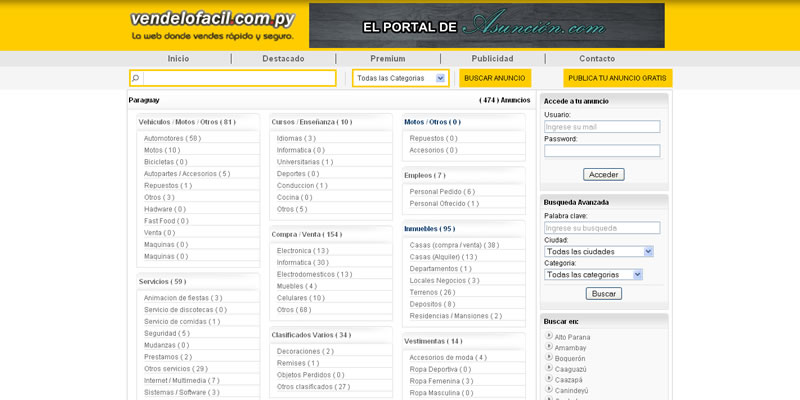Click the arrow icon beside Boquerón
Viewport: 800px width, 400px height.
pyautogui.click(x=549, y=358)
